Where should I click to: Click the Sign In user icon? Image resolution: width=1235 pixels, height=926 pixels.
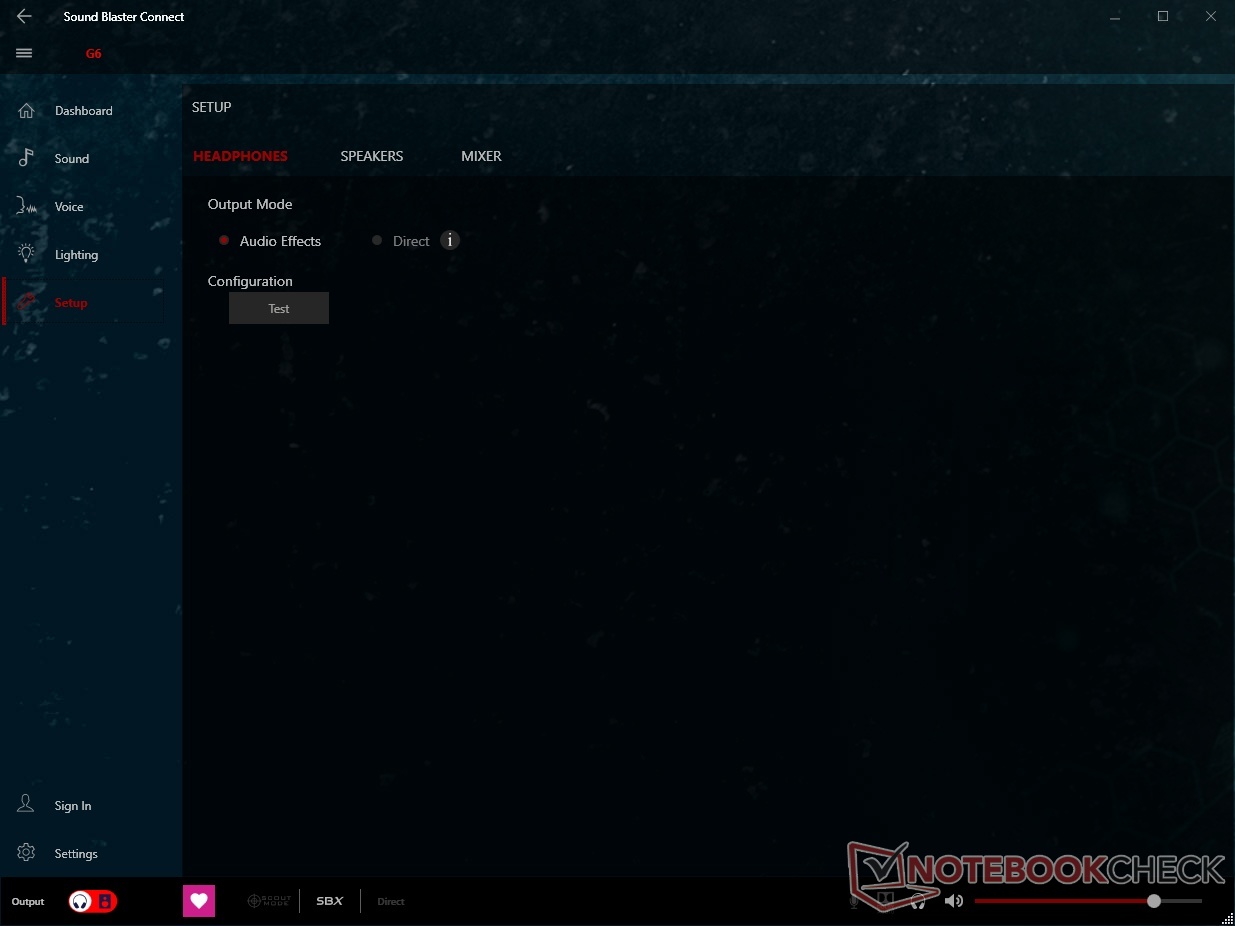(x=26, y=805)
